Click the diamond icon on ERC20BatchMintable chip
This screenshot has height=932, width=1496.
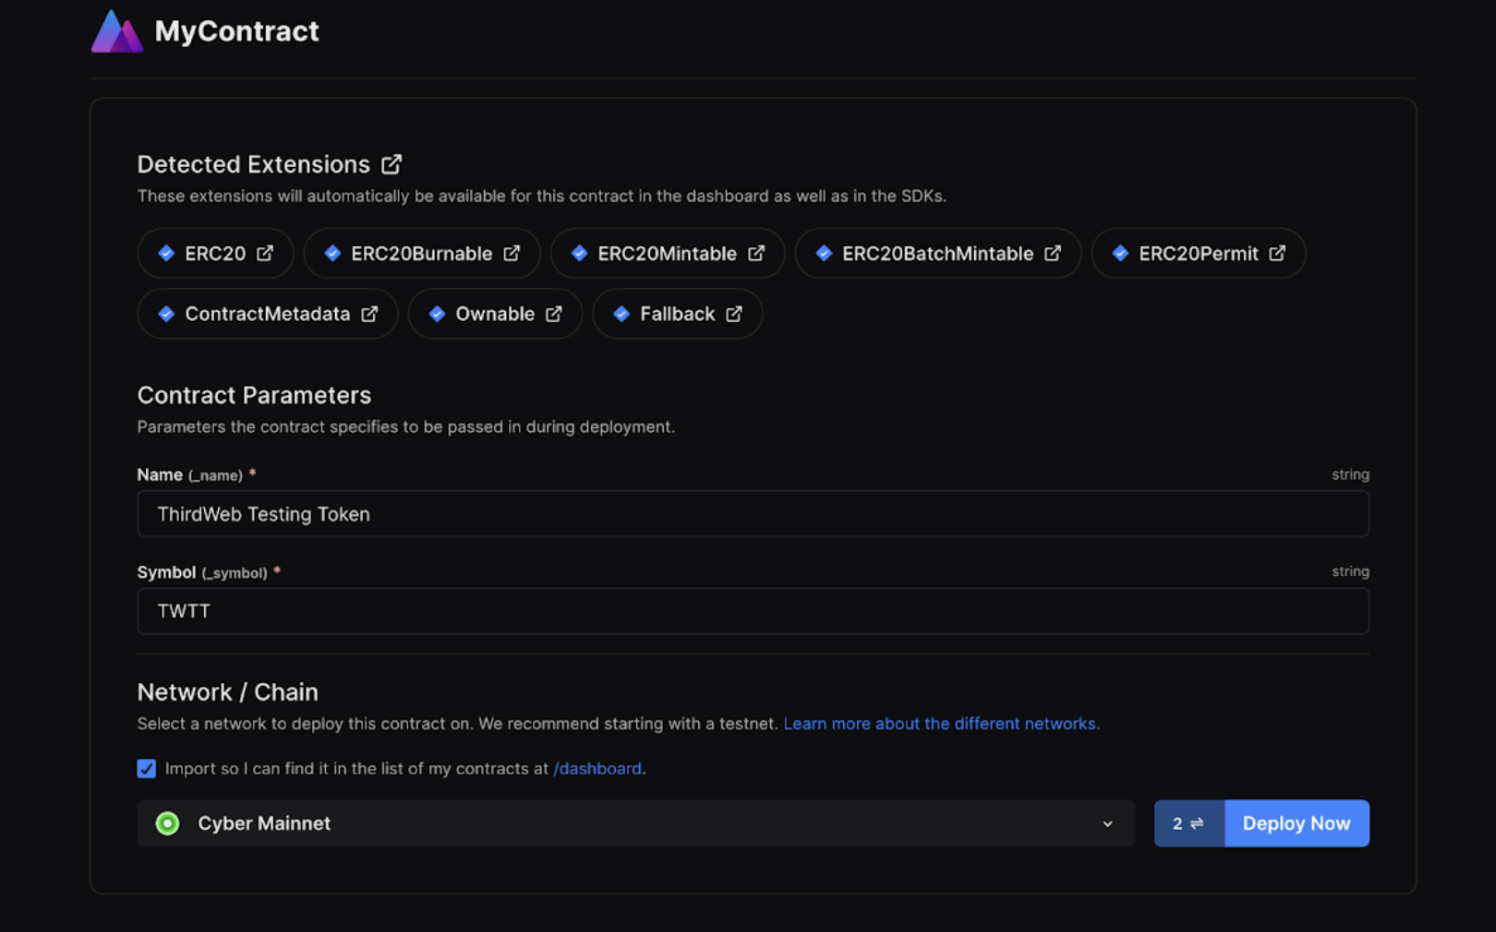pyautogui.click(x=824, y=254)
